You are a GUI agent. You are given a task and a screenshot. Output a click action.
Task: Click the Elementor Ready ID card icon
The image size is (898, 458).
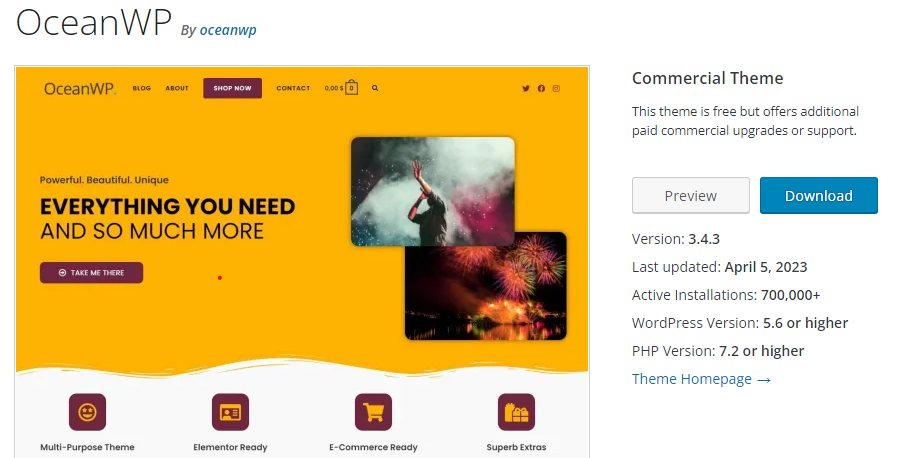[230, 412]
